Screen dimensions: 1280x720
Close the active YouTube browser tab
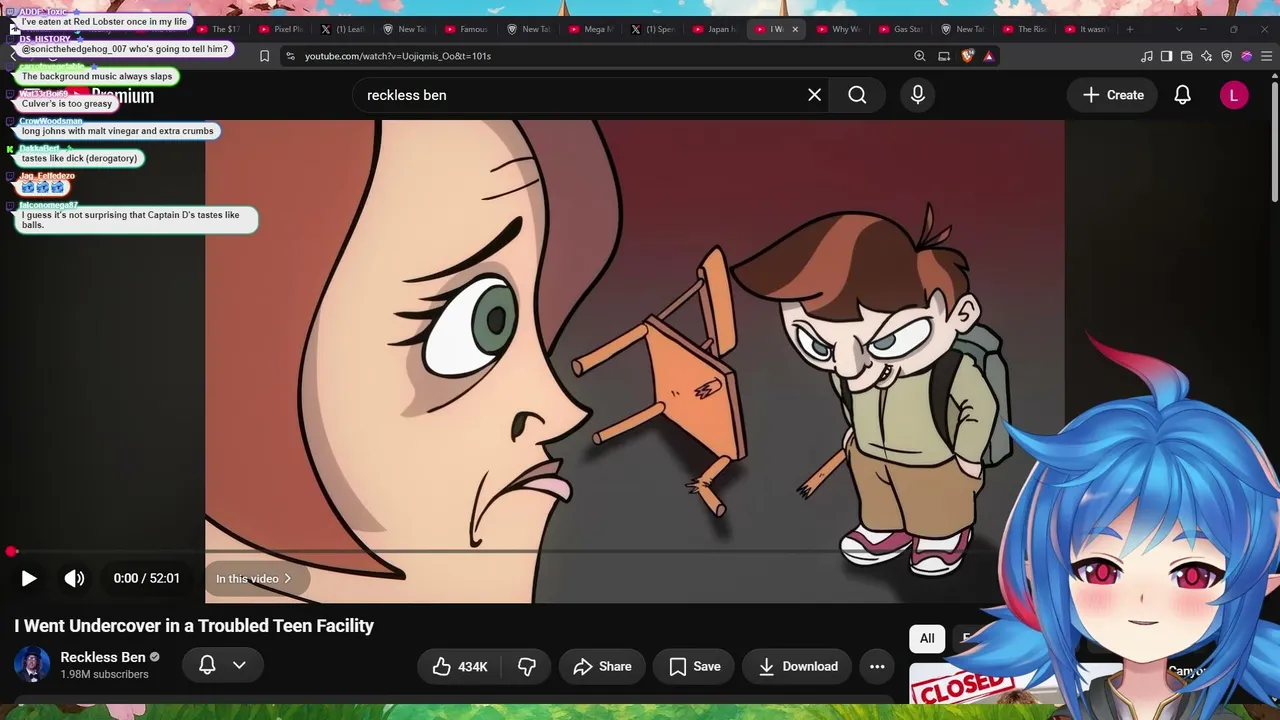pyautogui.click(x=795, y=29)
